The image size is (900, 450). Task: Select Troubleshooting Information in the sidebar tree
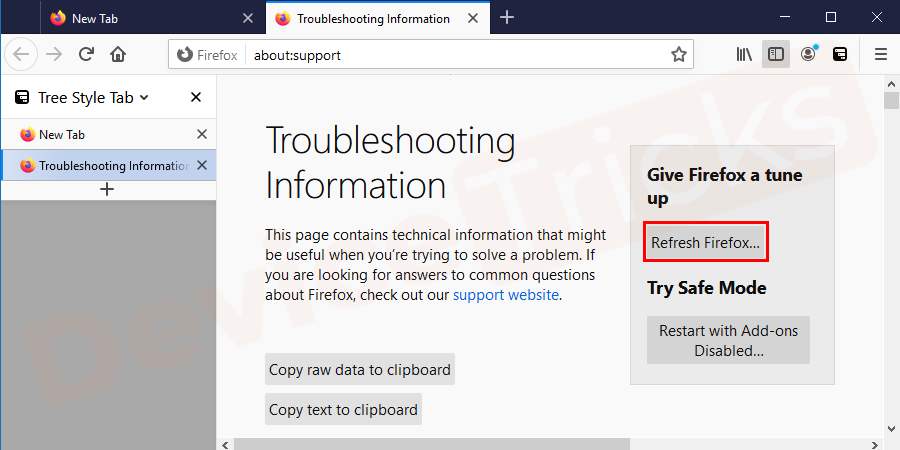pos(109,165)
